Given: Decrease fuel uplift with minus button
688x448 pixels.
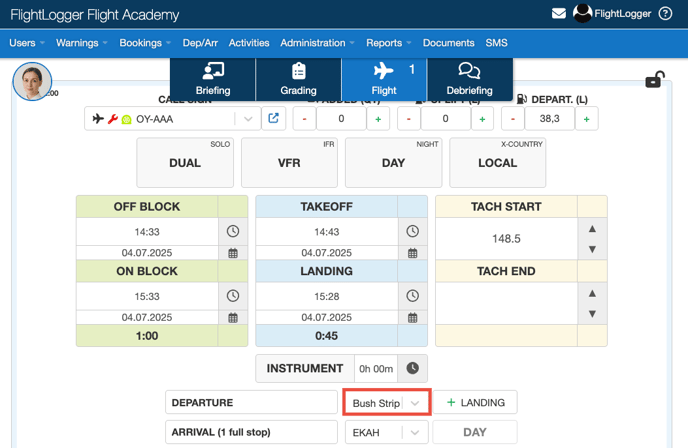Looking at the screenshot, I should [408, 119].
